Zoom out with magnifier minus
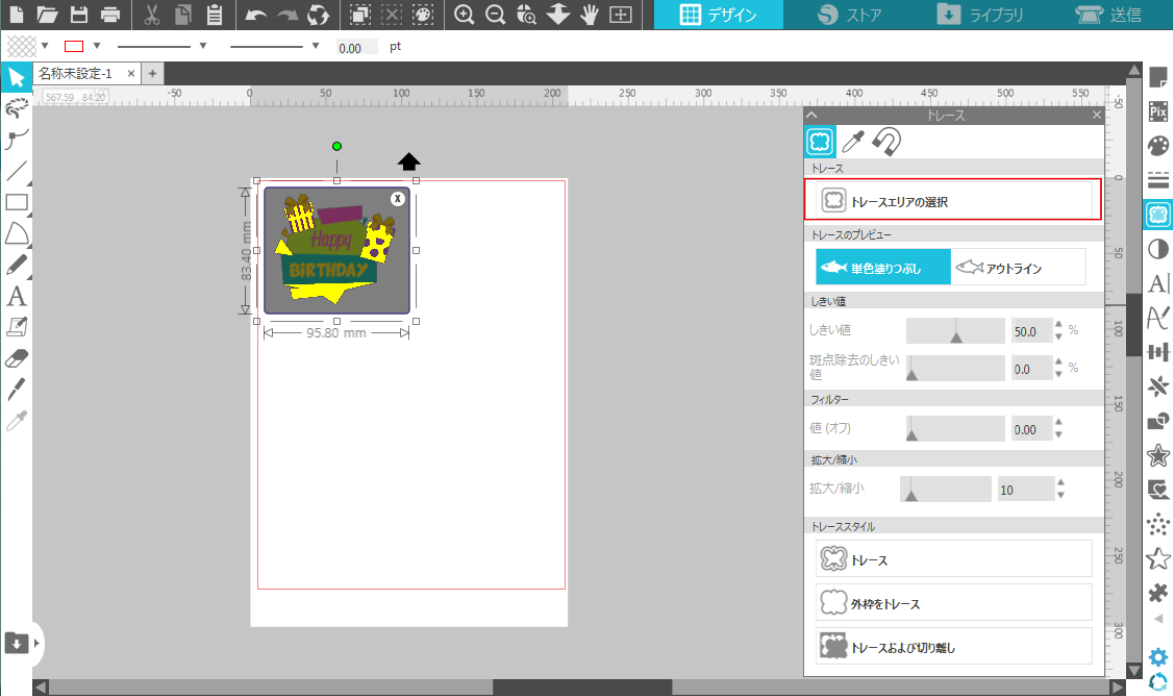The width and height of the screenshot is (1173, 696). (494, 14)
